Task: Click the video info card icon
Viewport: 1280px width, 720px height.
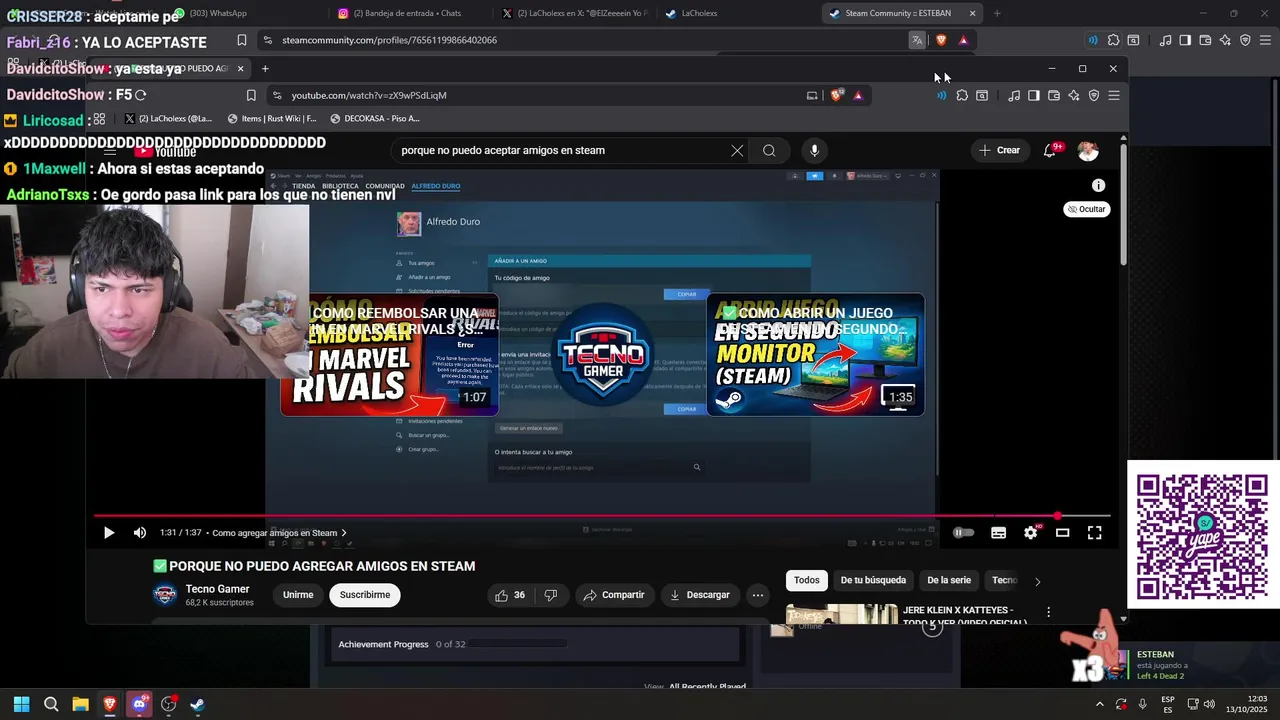Action: pos(1098,185)
